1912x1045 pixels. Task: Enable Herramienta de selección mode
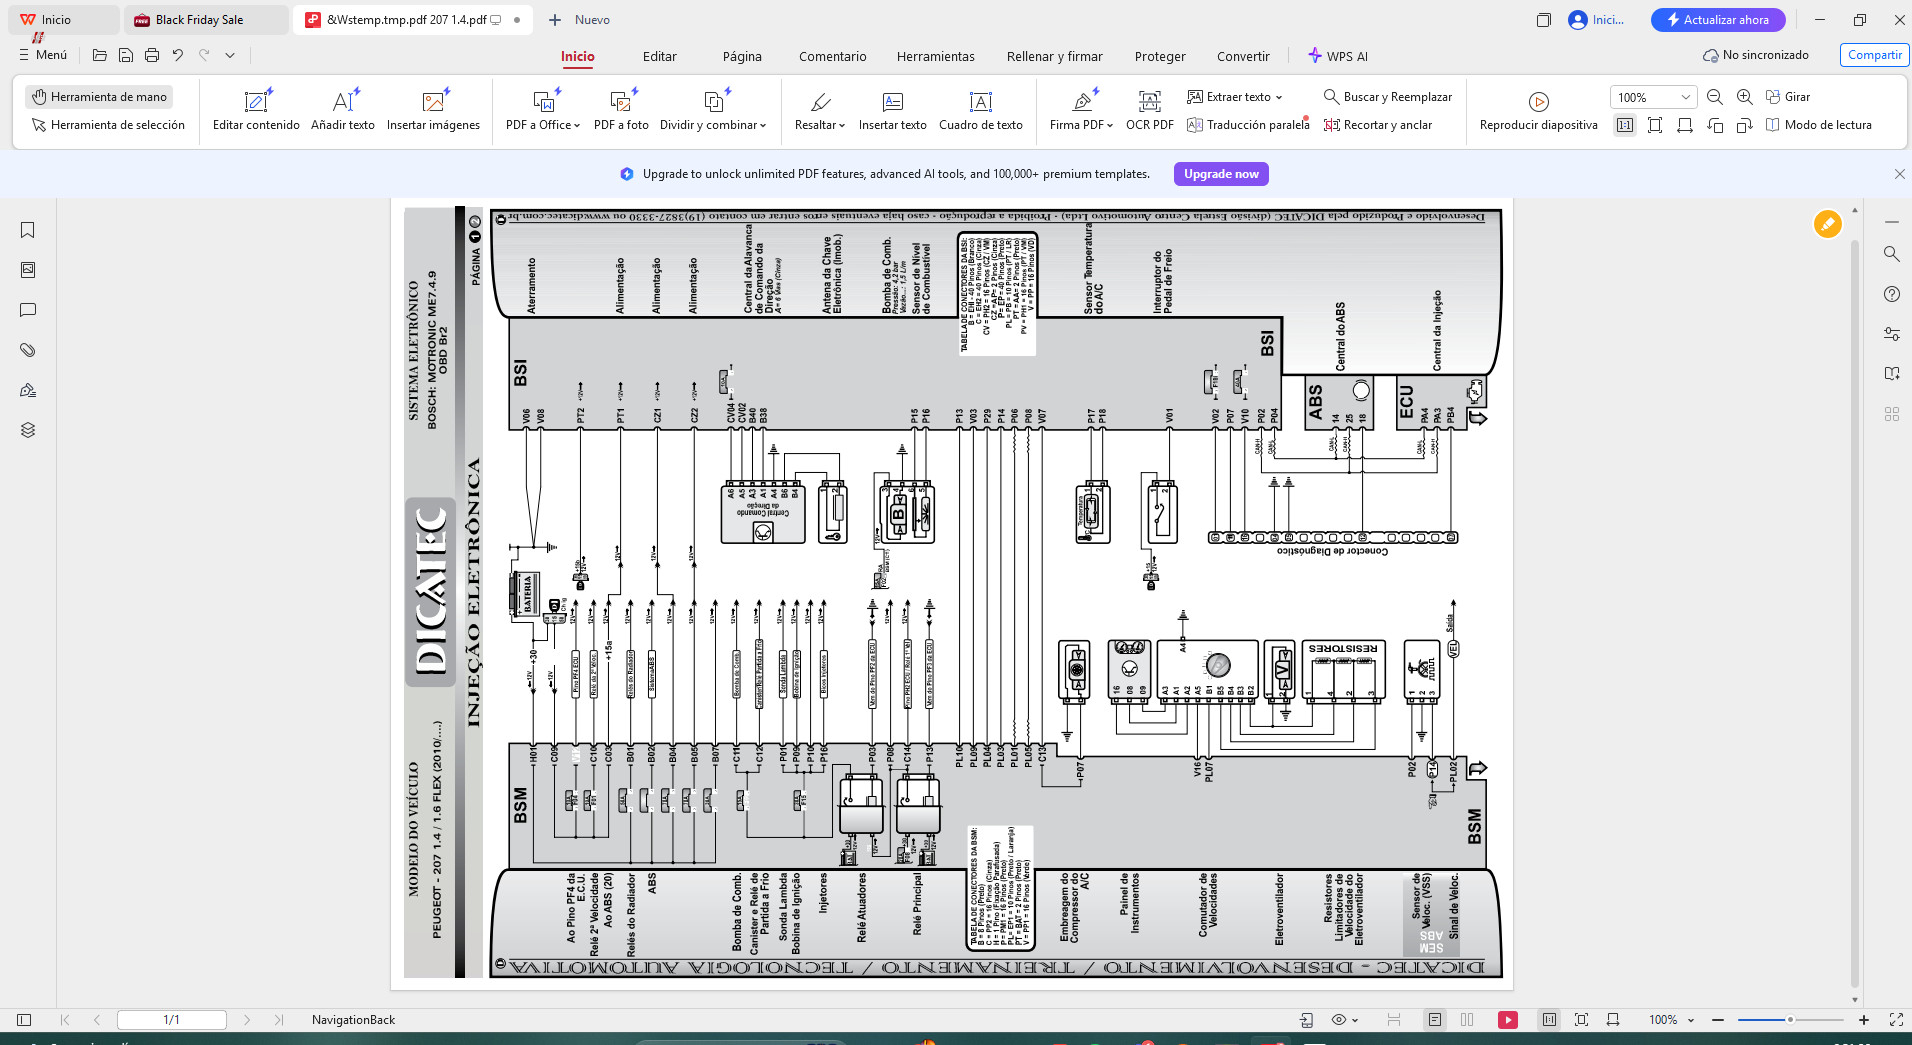click(108, 125)
